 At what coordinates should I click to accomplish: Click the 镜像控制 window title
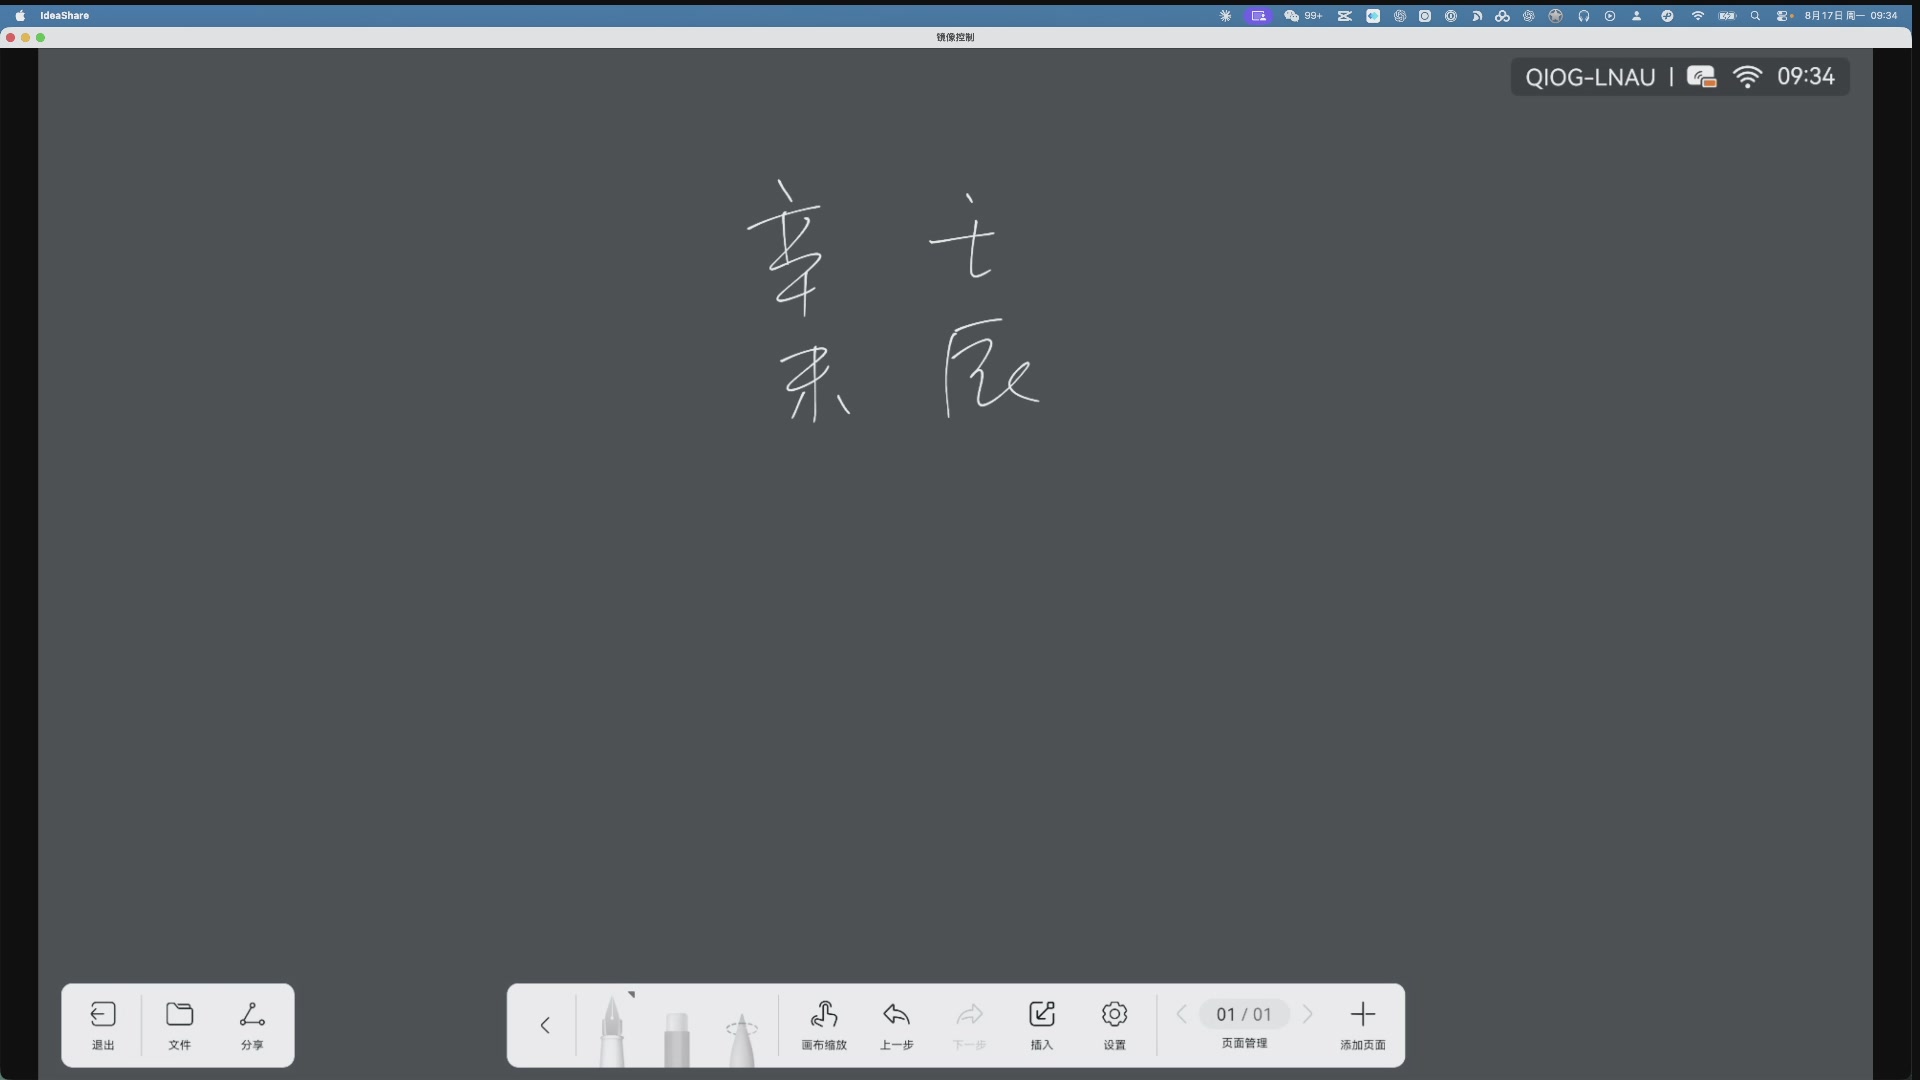pos(955,37)
